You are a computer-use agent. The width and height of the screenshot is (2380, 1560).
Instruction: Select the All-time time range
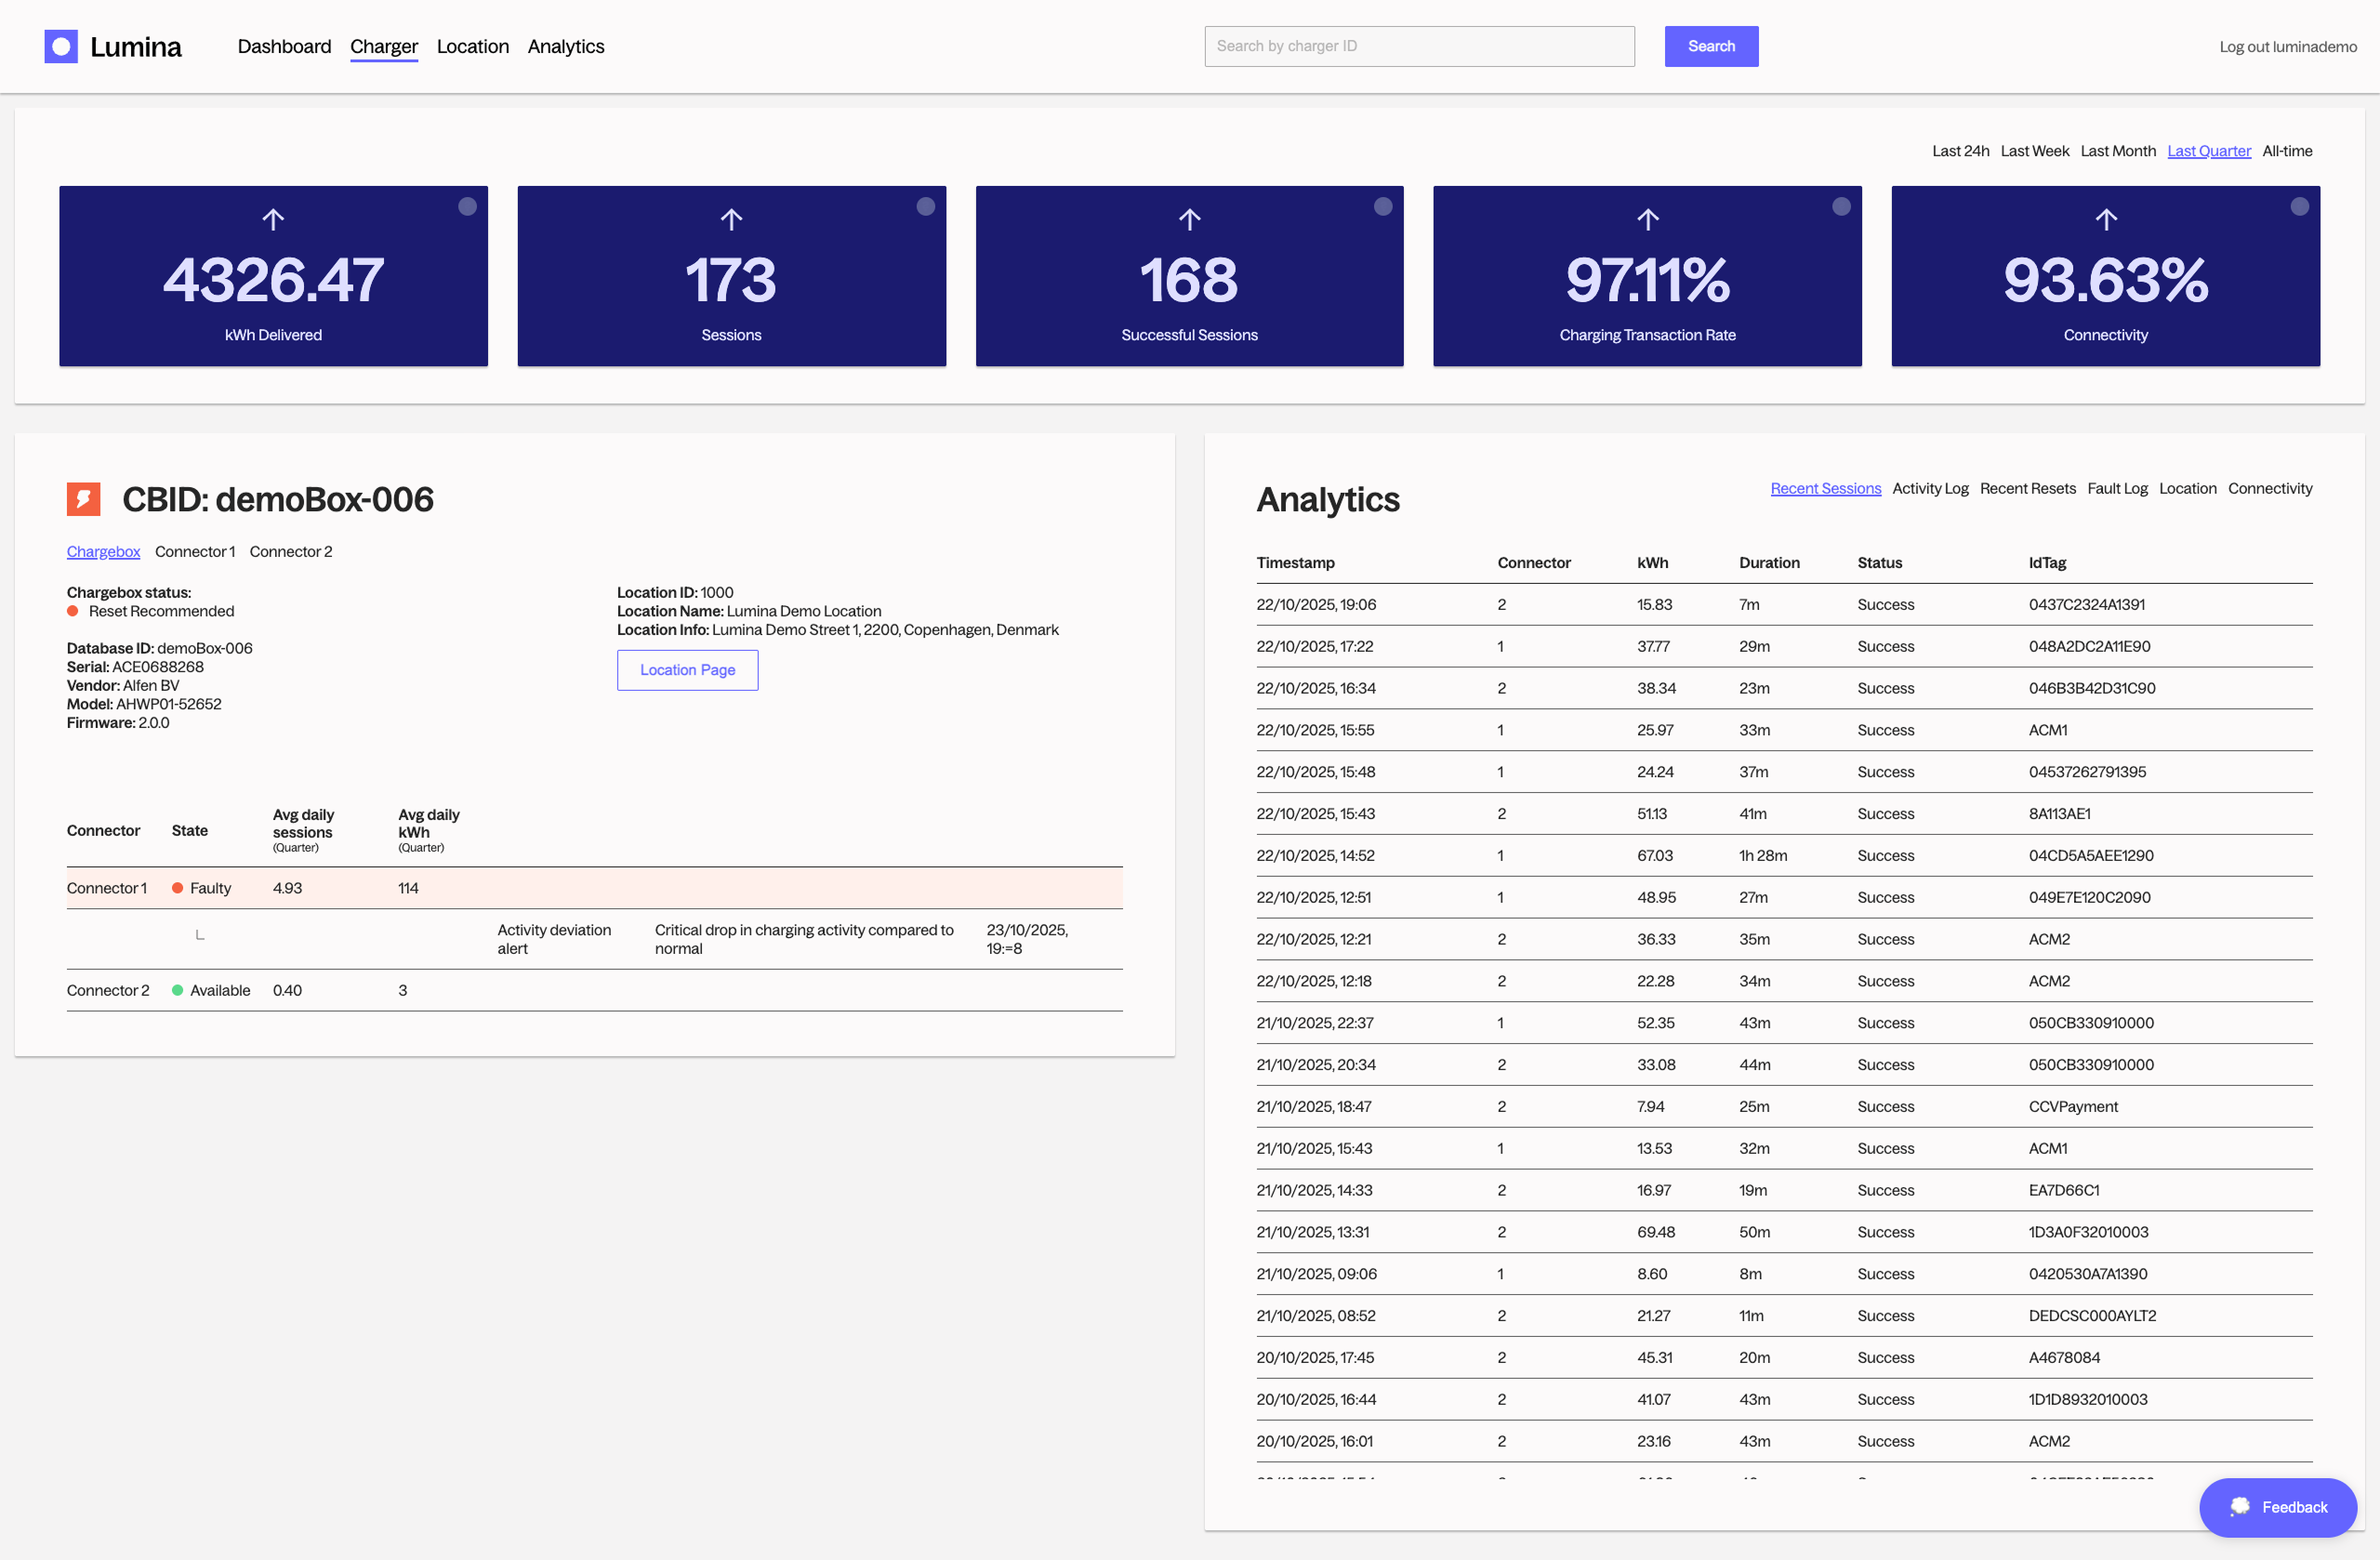(x=2287, y=151)
